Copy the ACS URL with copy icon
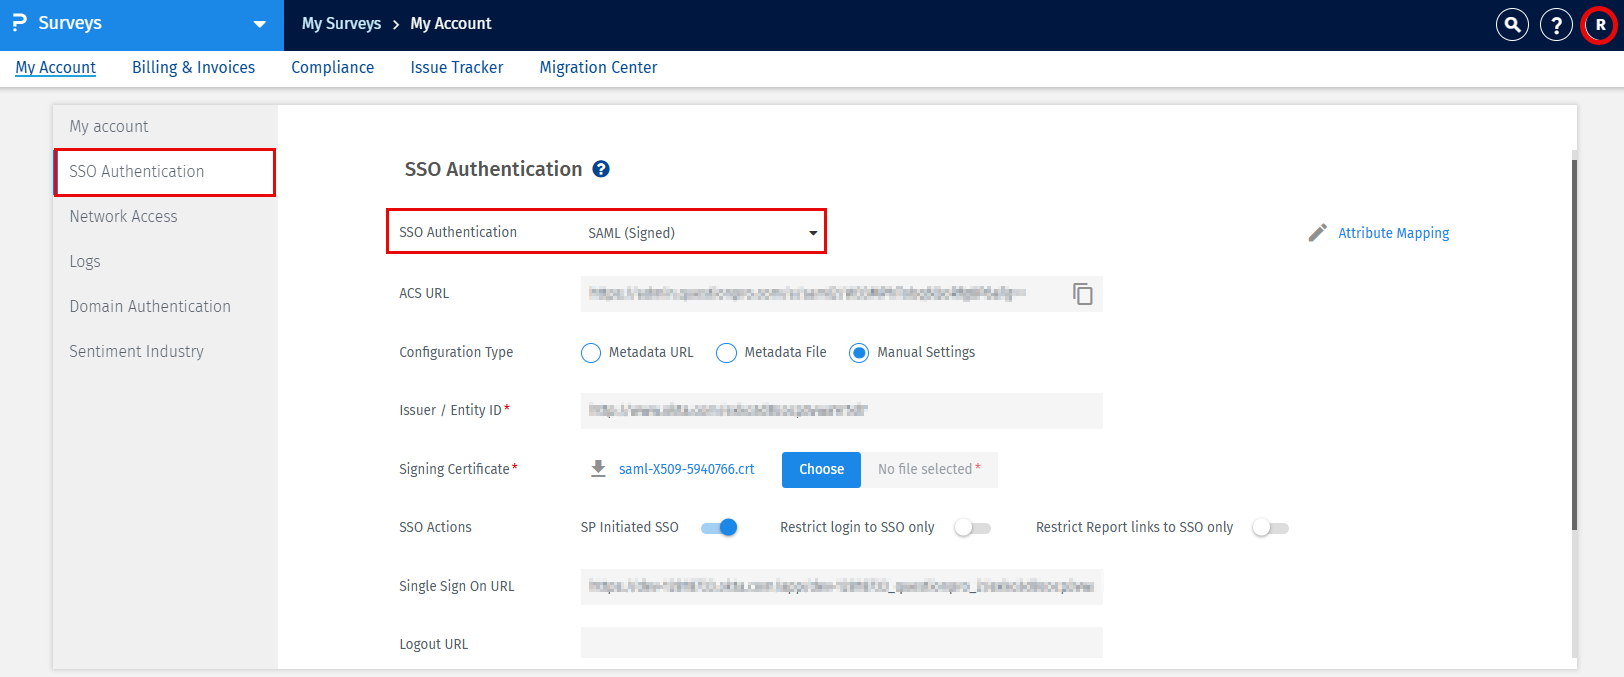Screen dimensions: 1624x677 (x=1082, y=294)
